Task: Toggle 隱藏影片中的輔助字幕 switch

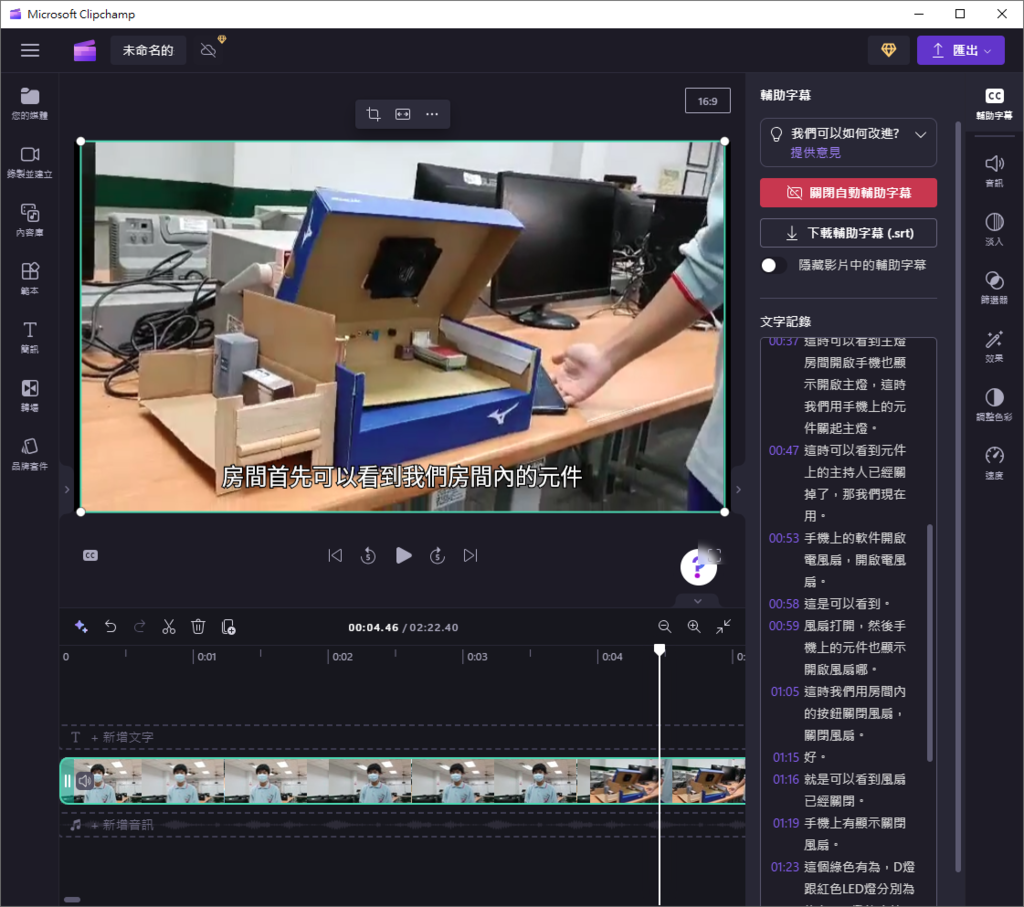Action: 773,265
